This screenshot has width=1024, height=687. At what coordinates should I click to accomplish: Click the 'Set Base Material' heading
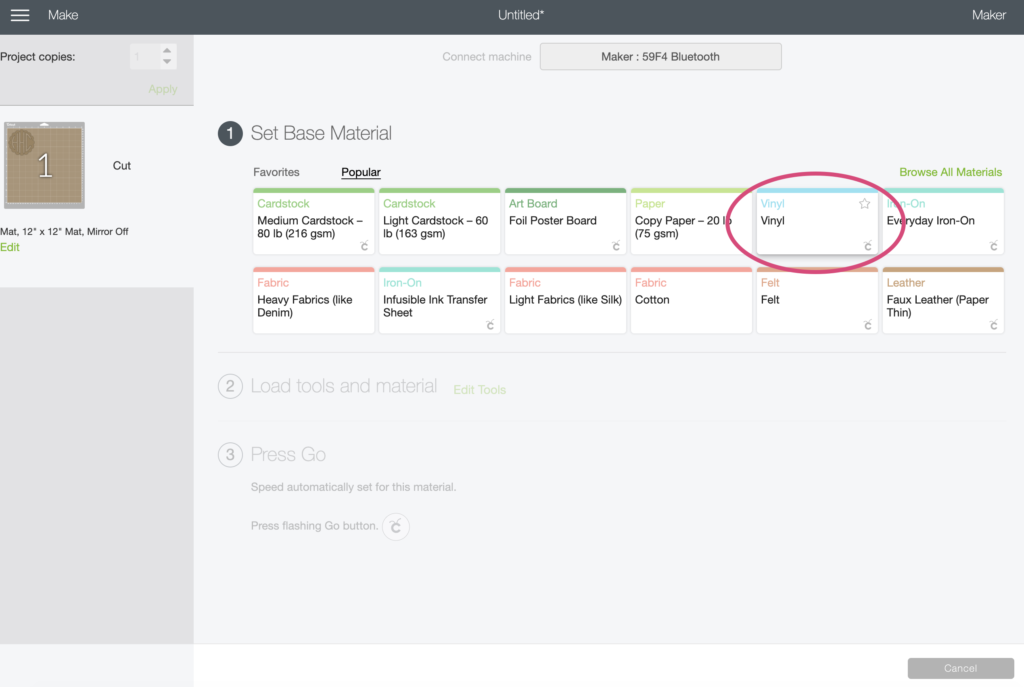(x=321, y=133)
